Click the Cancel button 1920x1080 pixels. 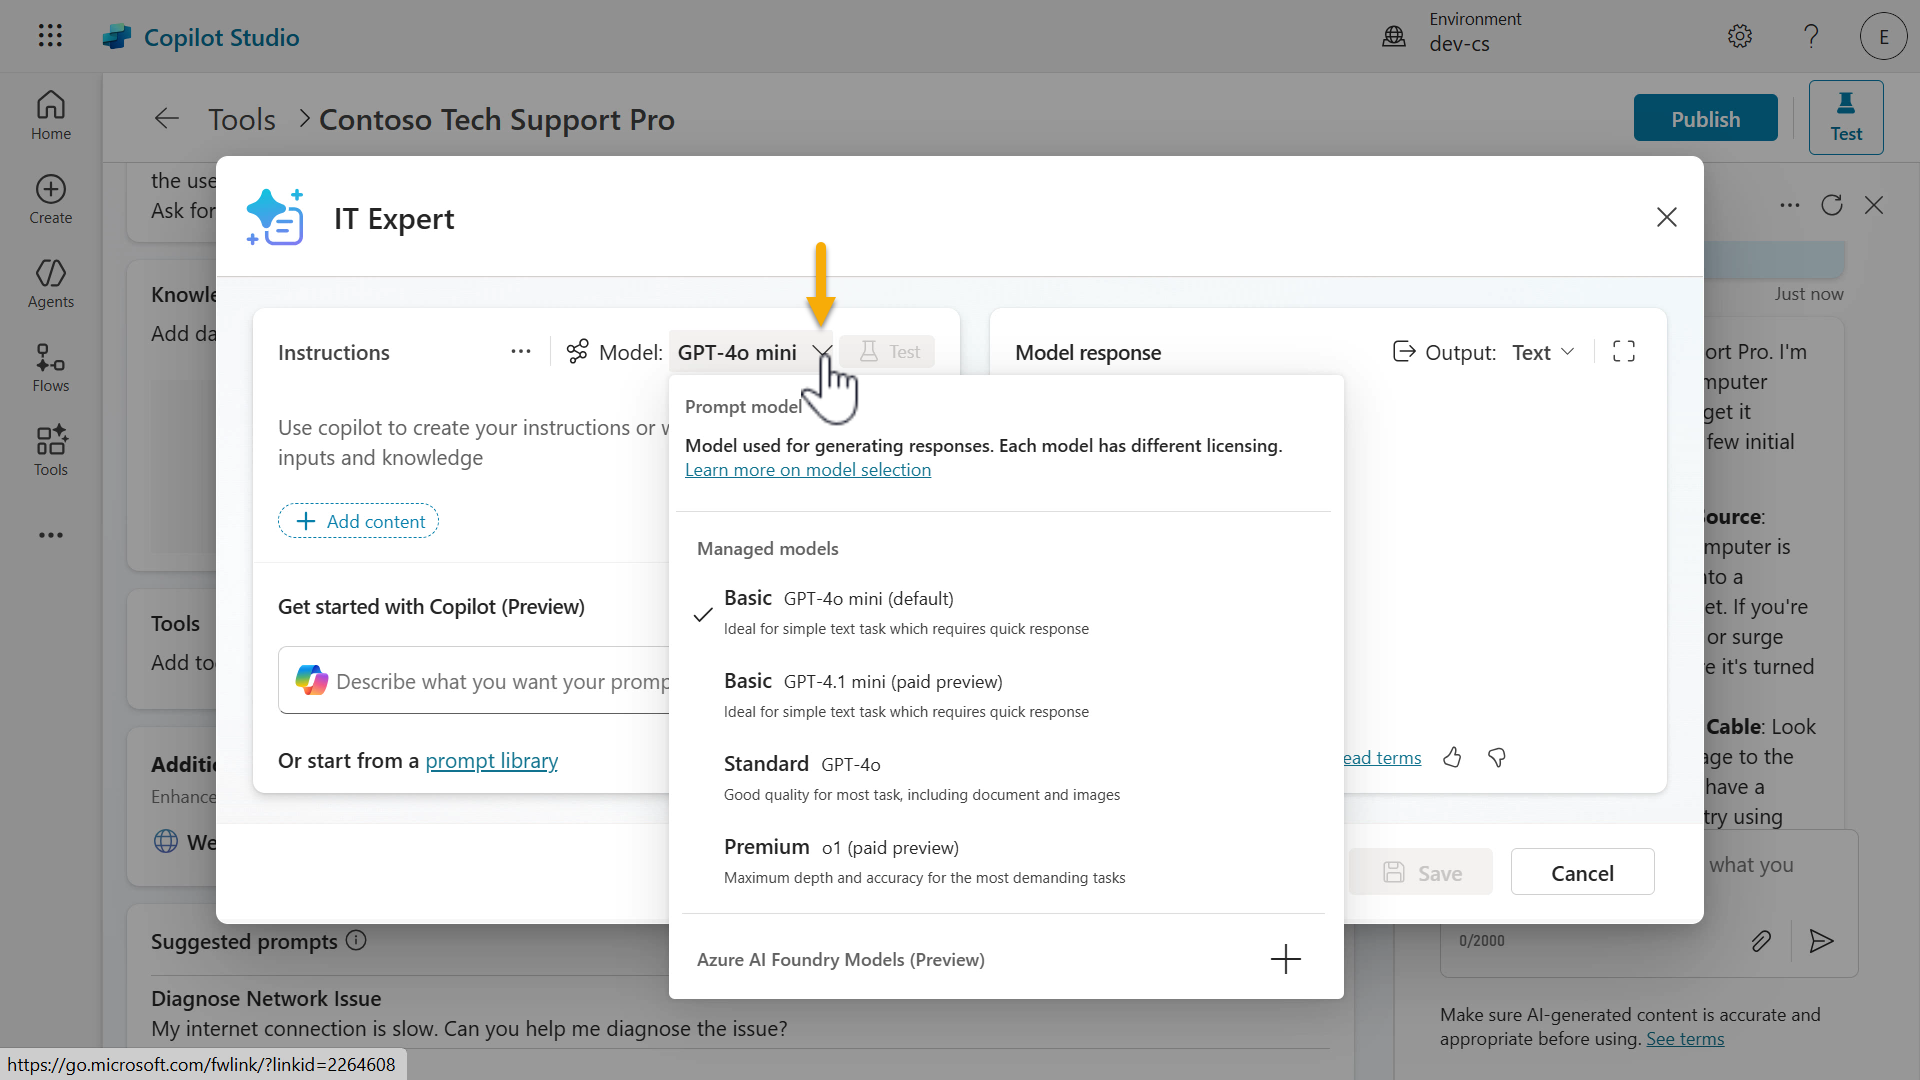(1582, 872)
